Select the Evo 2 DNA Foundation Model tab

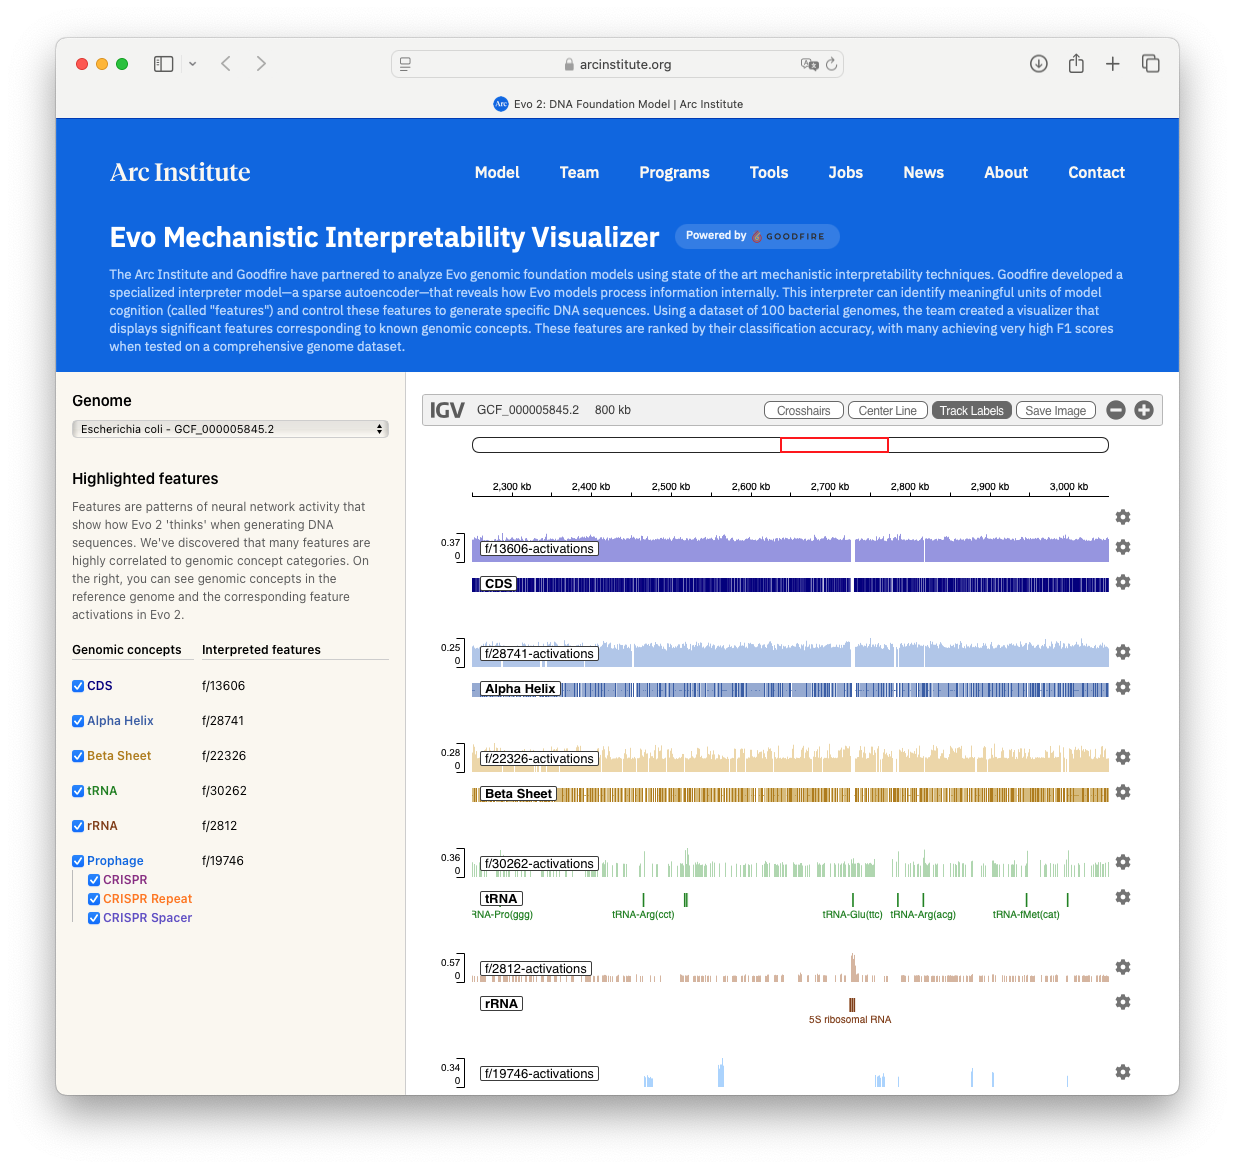(x=618, y=104)
